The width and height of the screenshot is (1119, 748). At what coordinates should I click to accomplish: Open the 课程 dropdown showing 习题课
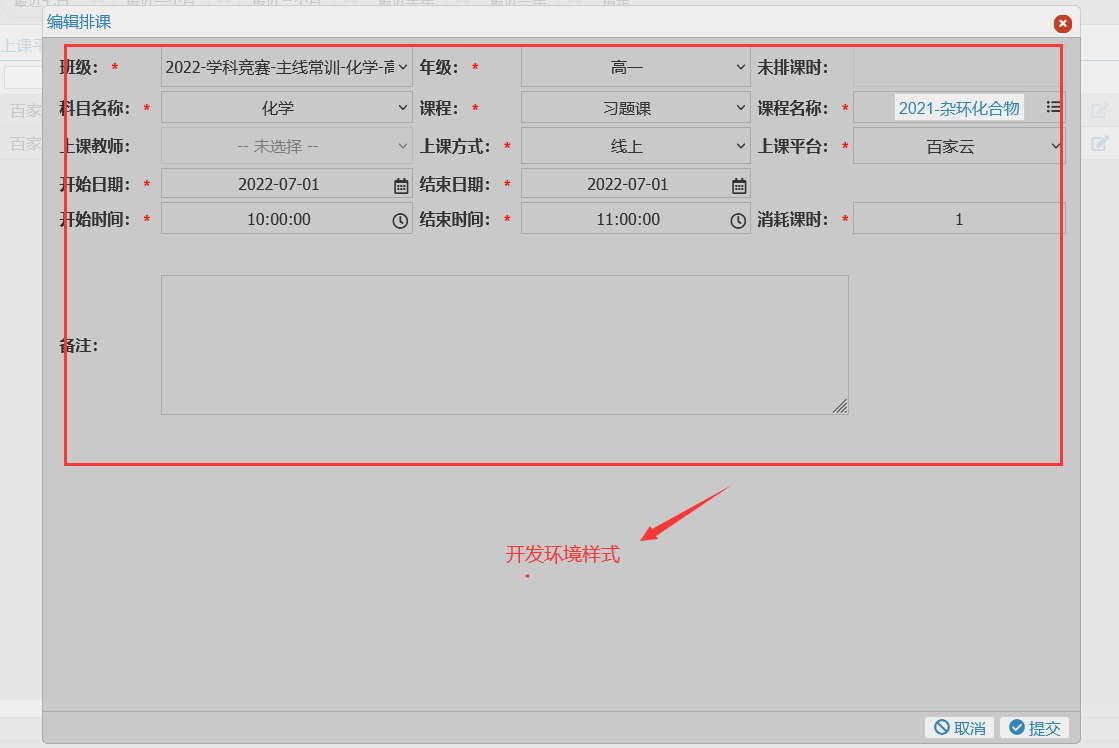635,107
